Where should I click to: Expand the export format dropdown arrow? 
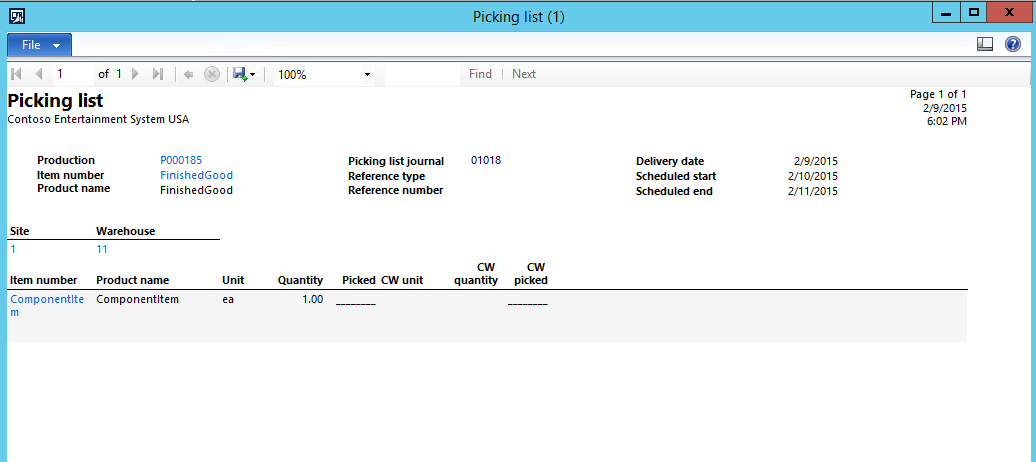[253, 75]
